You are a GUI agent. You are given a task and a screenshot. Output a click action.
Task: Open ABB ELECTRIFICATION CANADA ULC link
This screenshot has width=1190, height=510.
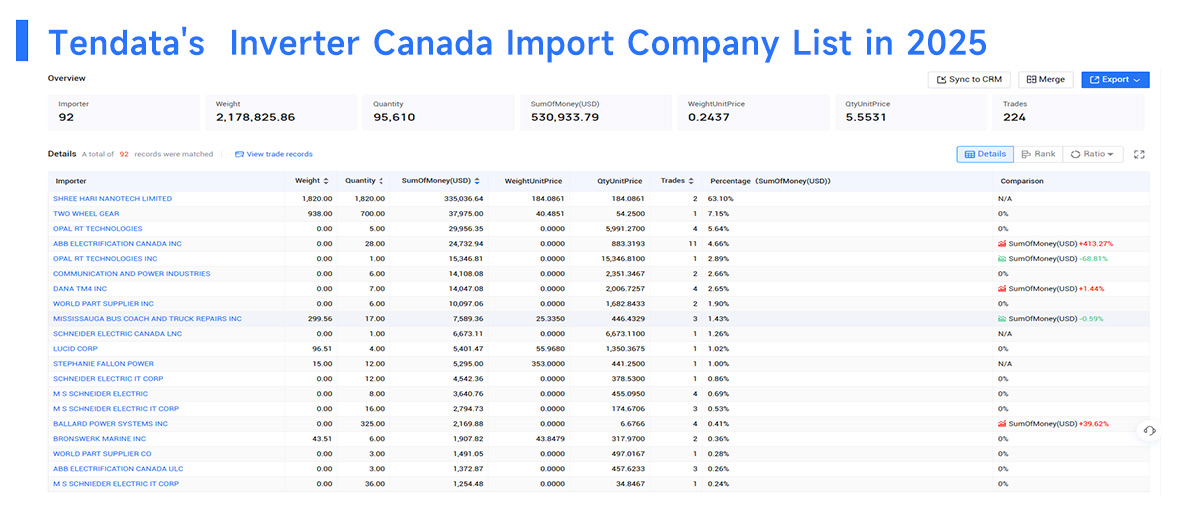click(118, 469)
